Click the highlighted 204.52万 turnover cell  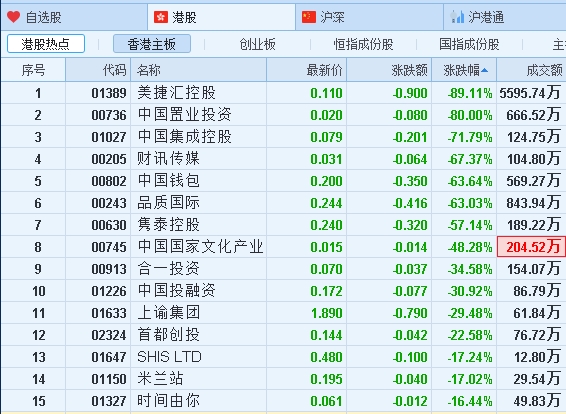(x=531, y=247)
